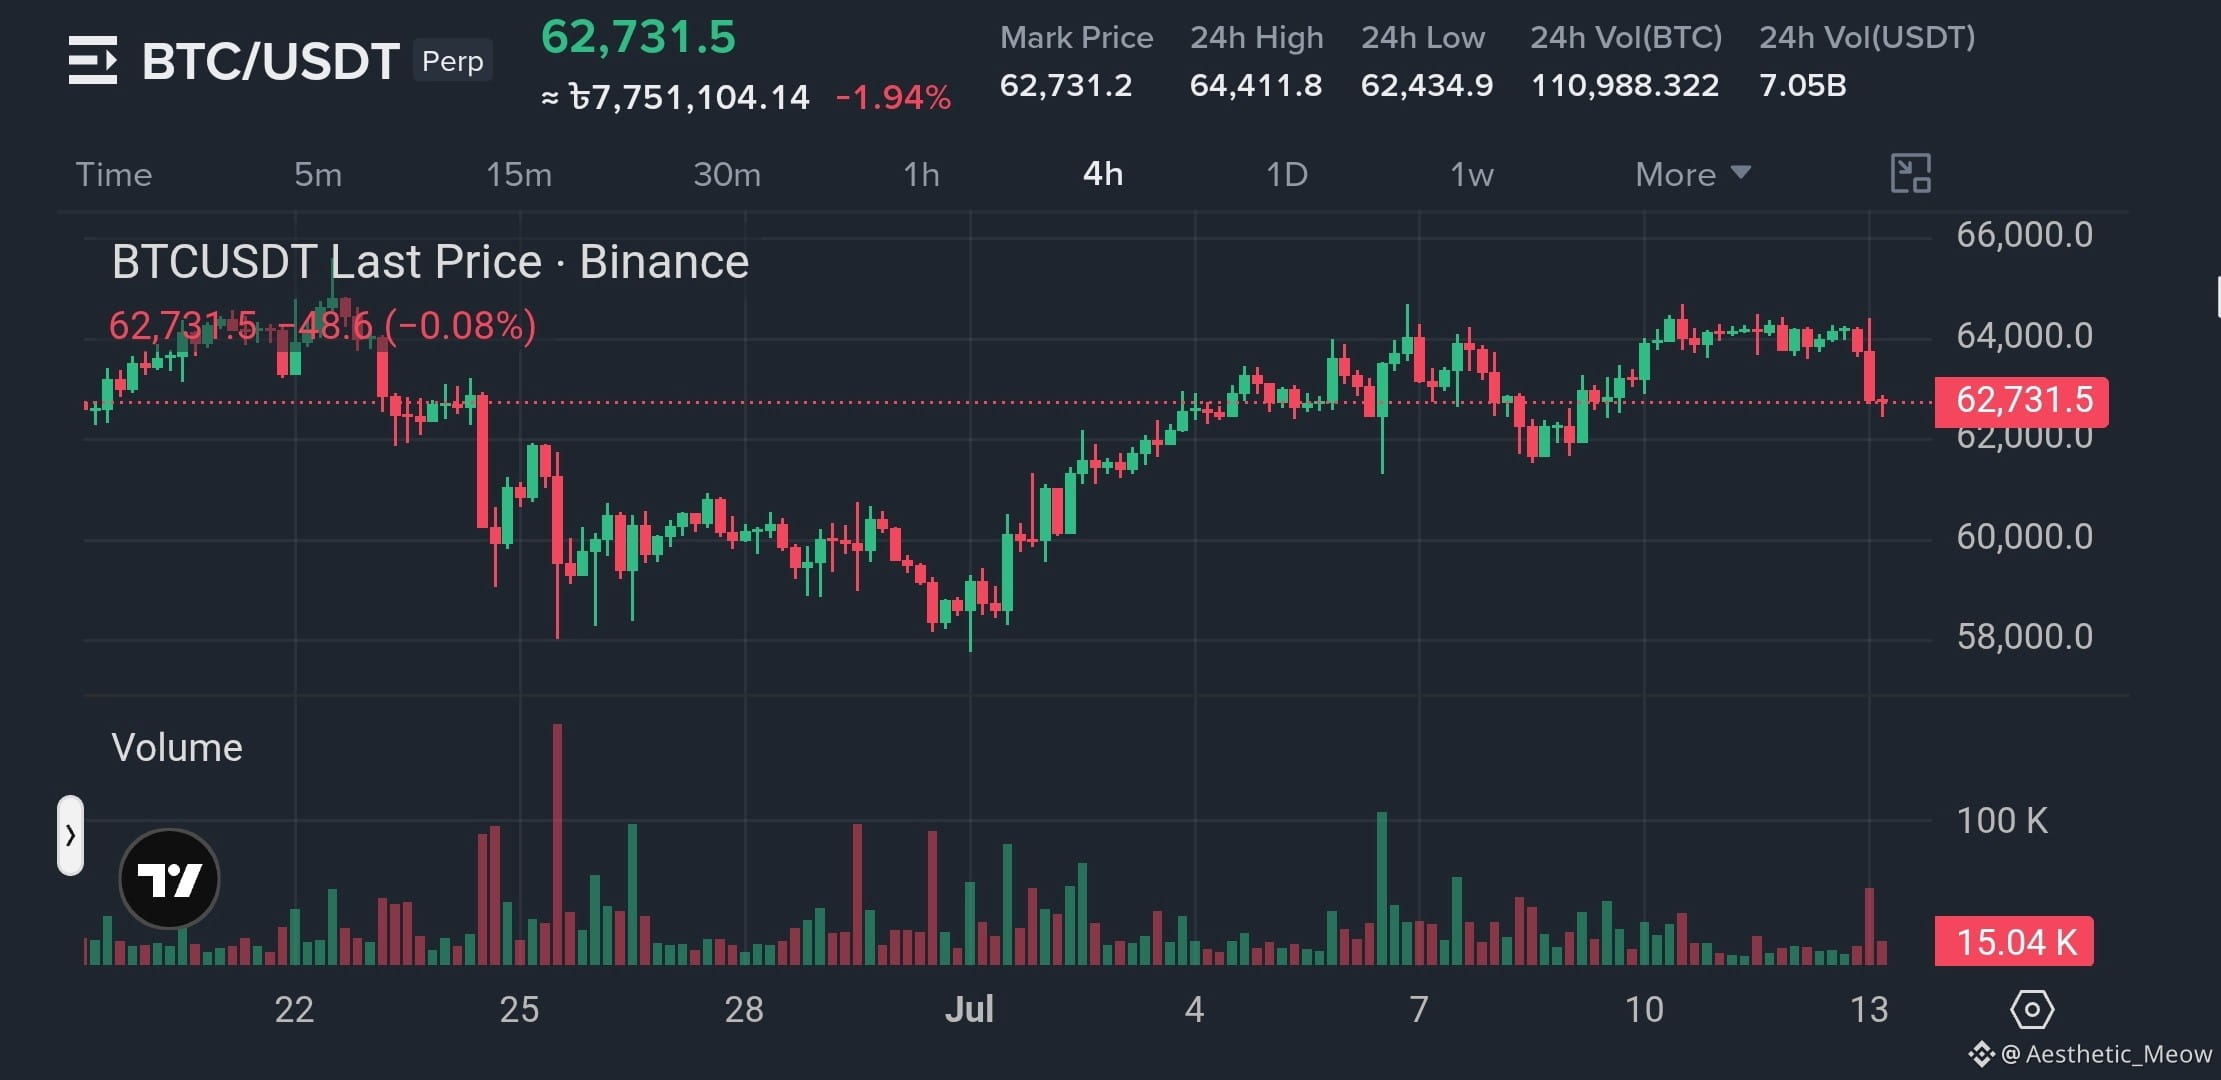Switch to the 1h interval

tap(921, 174)
